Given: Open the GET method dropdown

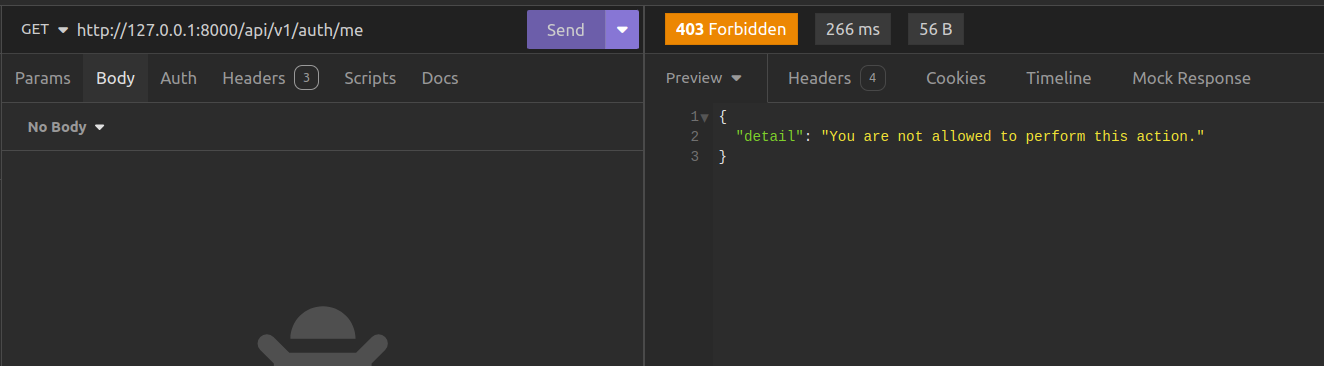Looking at the screenshot, I should tap(45, 30).
